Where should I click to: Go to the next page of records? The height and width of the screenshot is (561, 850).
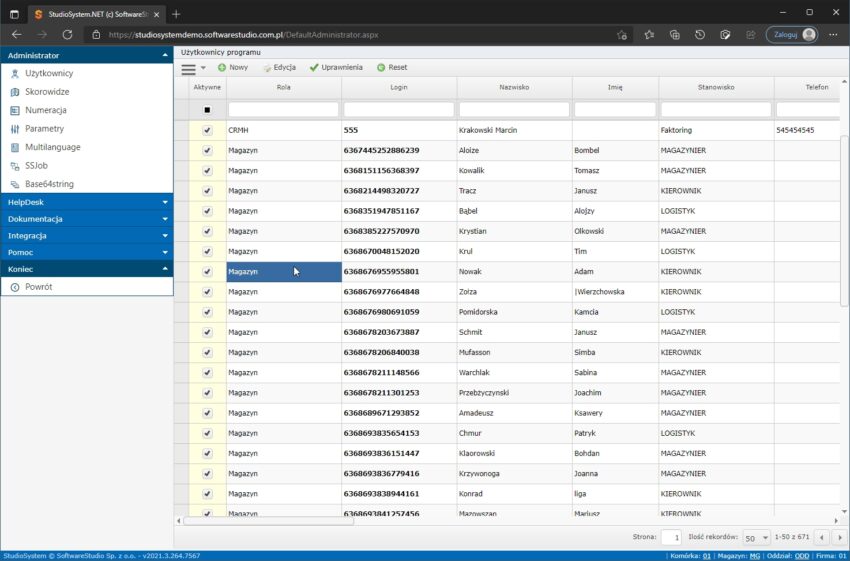coord(838,538)
